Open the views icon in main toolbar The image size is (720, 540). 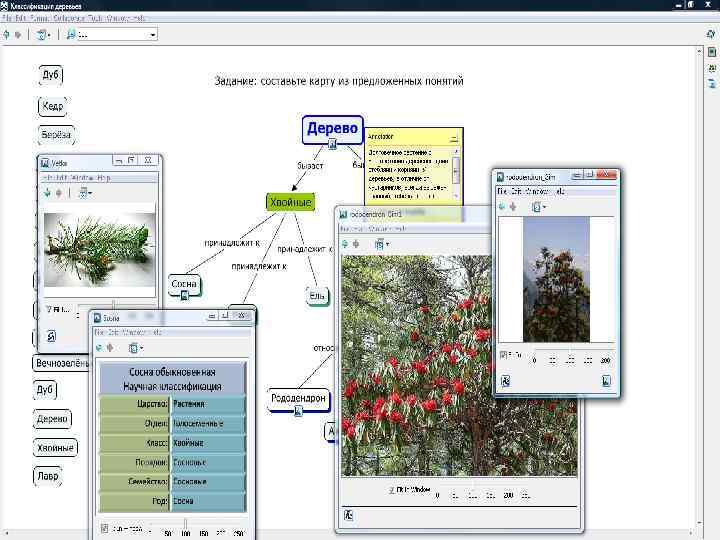(43, 34)
